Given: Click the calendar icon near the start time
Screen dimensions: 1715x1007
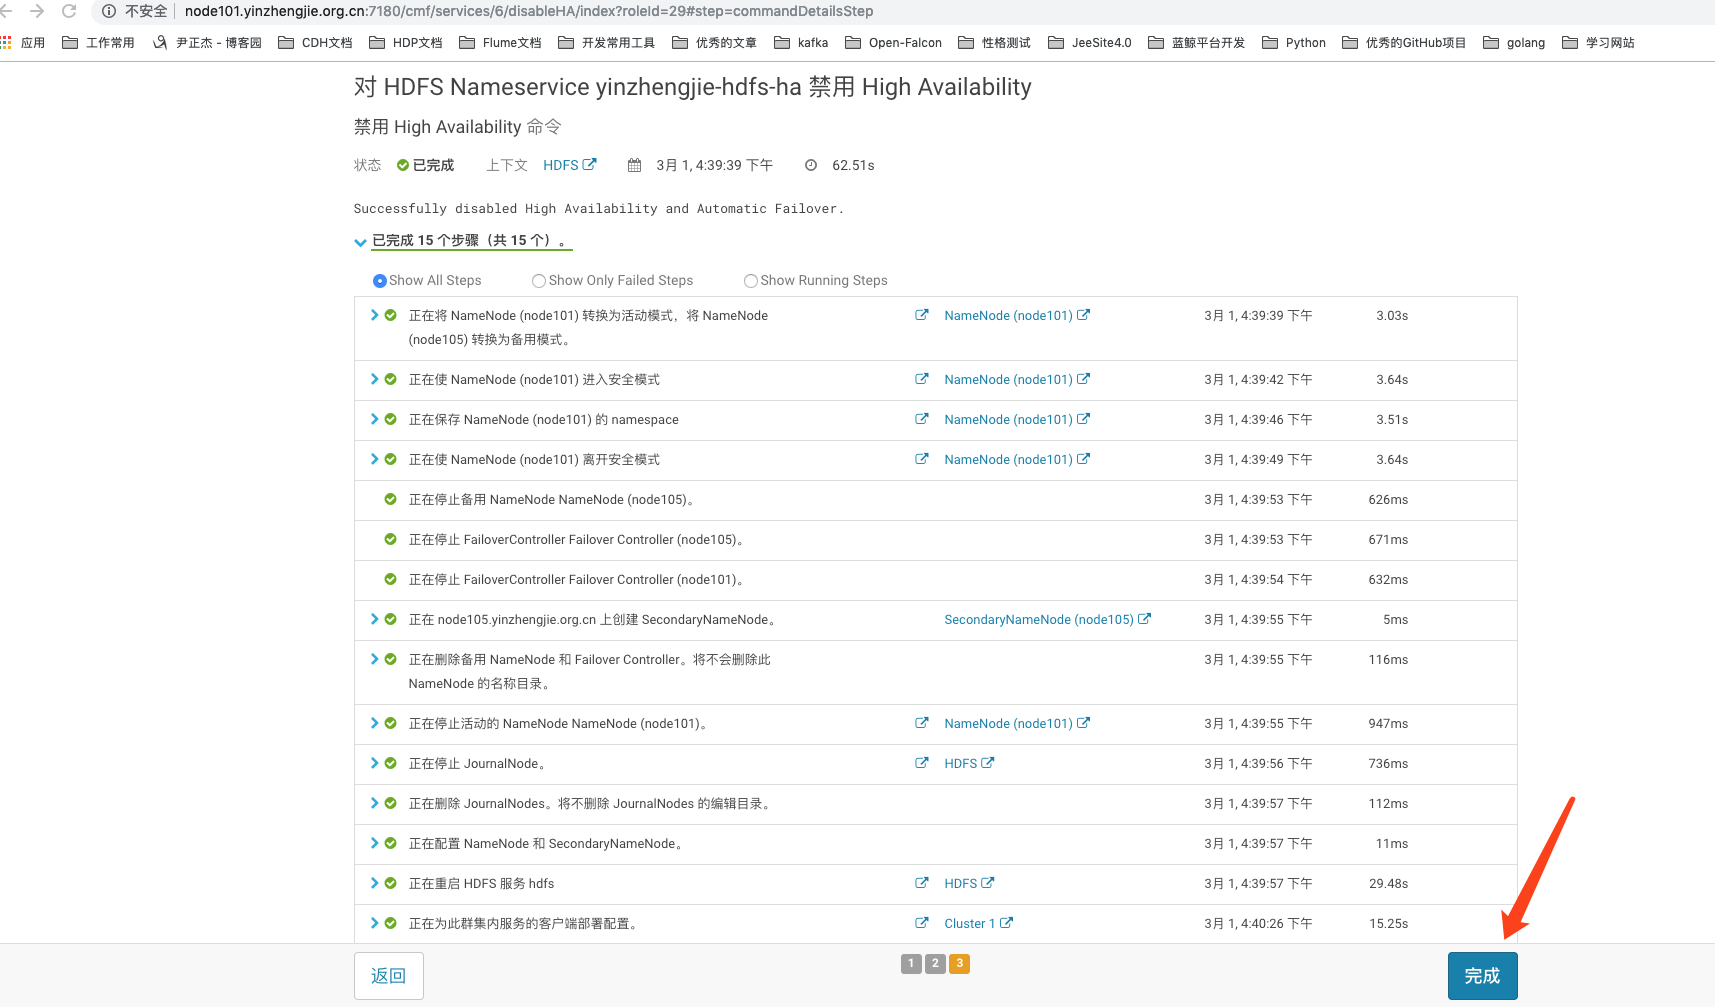Looking at the screenshot, I should [x=633, y=164].
